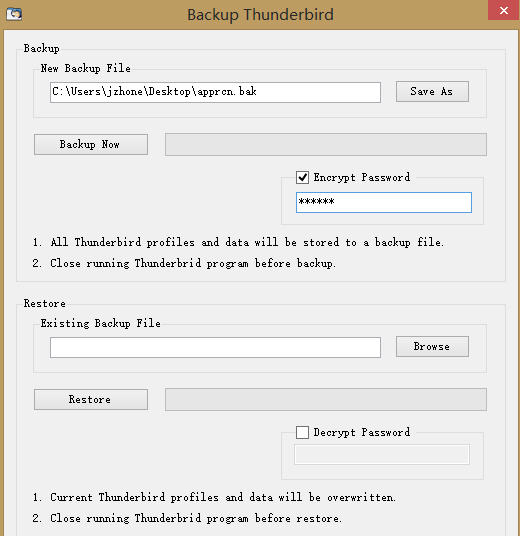
Task: Click the note about data being overwritten
Action: click(214, 497)
